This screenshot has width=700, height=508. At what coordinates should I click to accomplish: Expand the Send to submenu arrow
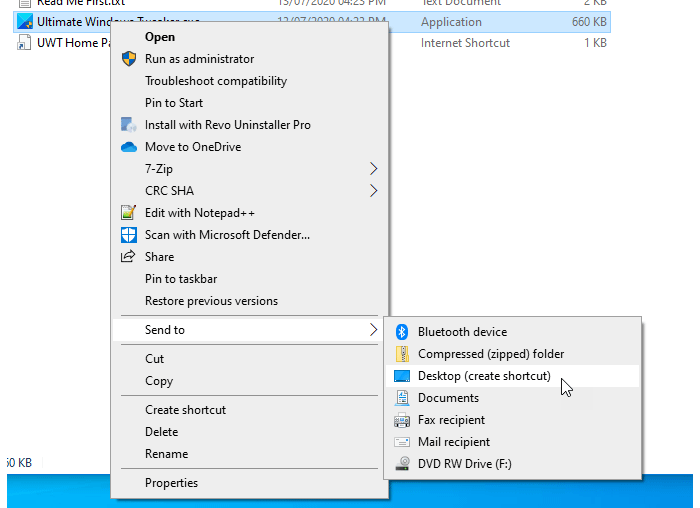click(373, 330)
